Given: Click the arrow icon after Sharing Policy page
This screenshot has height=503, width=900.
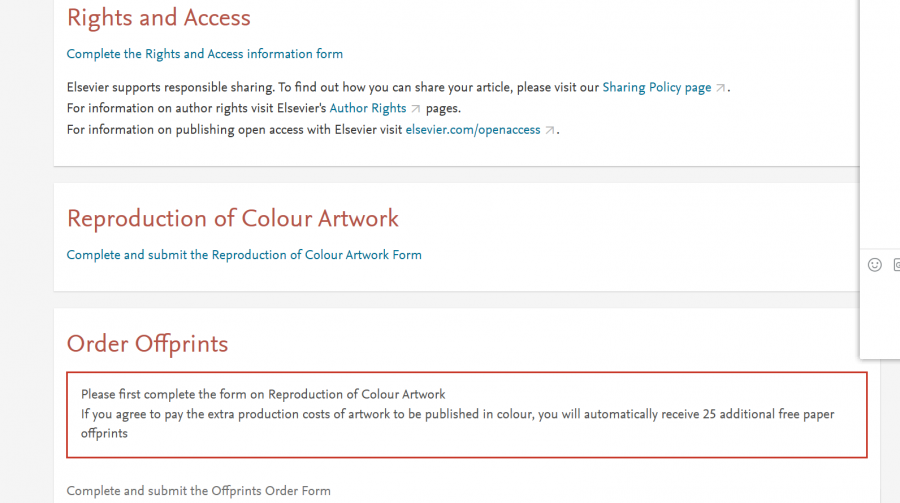Looking at the screenshot, I should pyautogui.click(x=721, y=88).
